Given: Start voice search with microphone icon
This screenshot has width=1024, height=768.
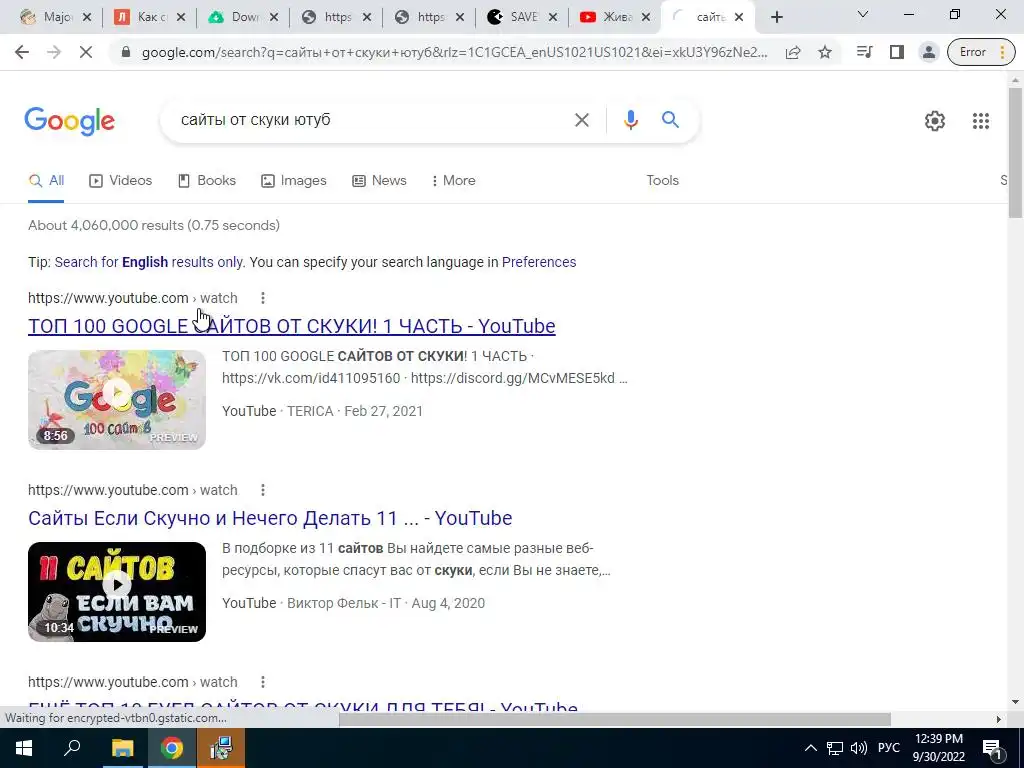Looking at the screenshot, I should point(630,120).
